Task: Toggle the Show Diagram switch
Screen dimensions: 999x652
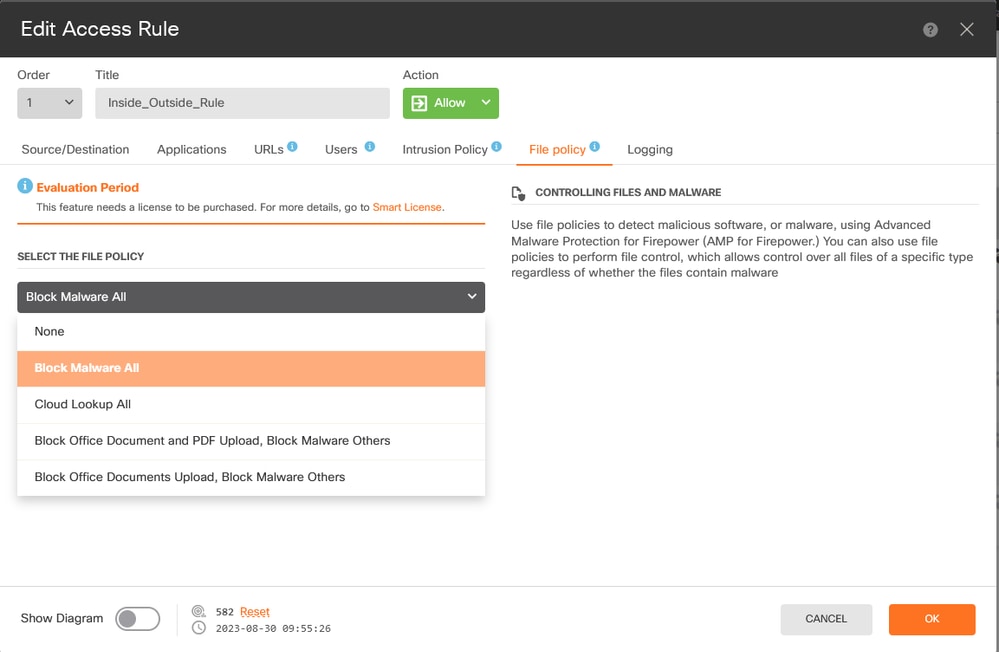Action: coord(138,618)
